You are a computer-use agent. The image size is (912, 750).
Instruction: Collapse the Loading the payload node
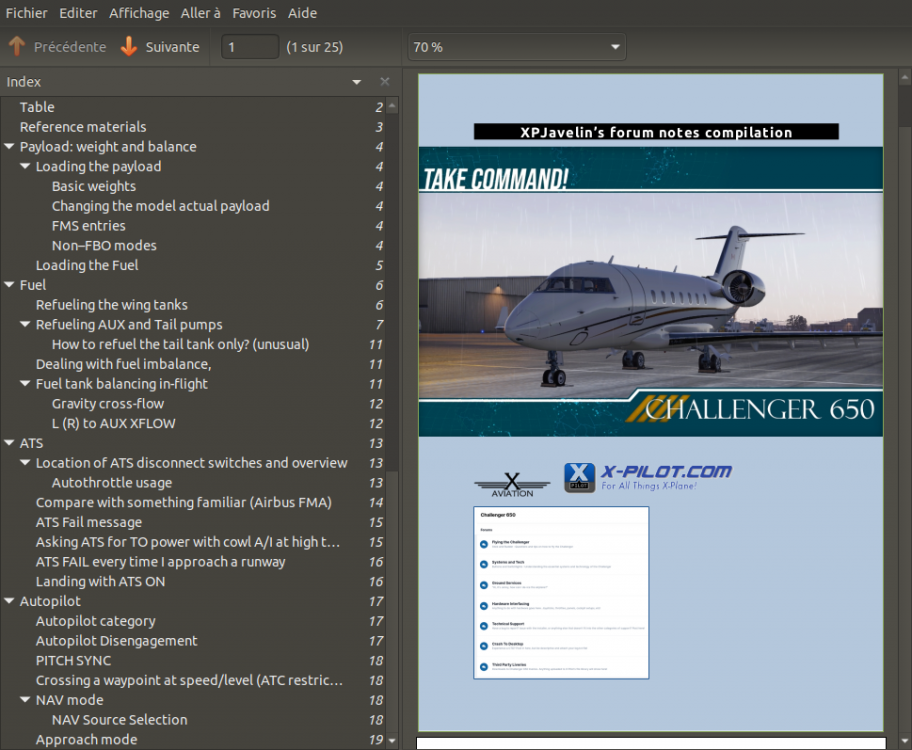[25, 166]
